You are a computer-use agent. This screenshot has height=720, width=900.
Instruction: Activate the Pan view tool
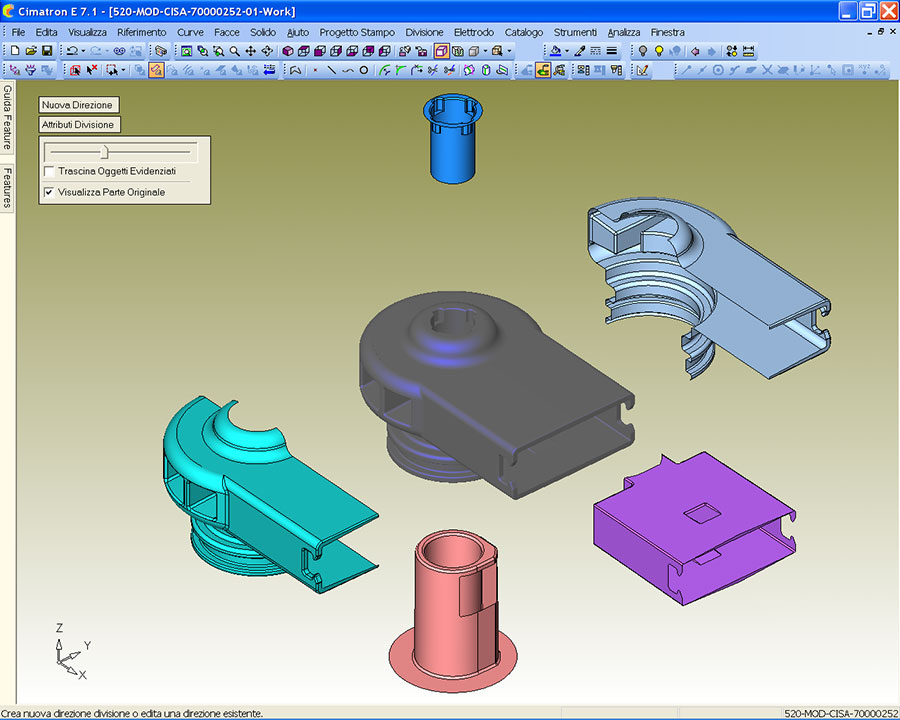[x=251, y=50]
